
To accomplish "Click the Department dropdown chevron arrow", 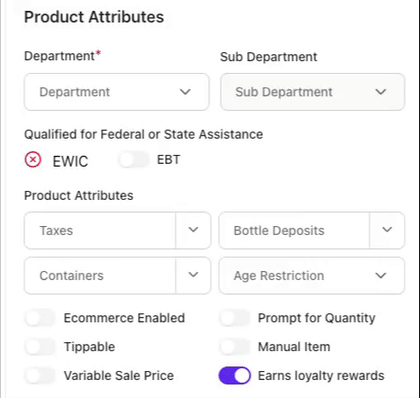I will point(185,92).
